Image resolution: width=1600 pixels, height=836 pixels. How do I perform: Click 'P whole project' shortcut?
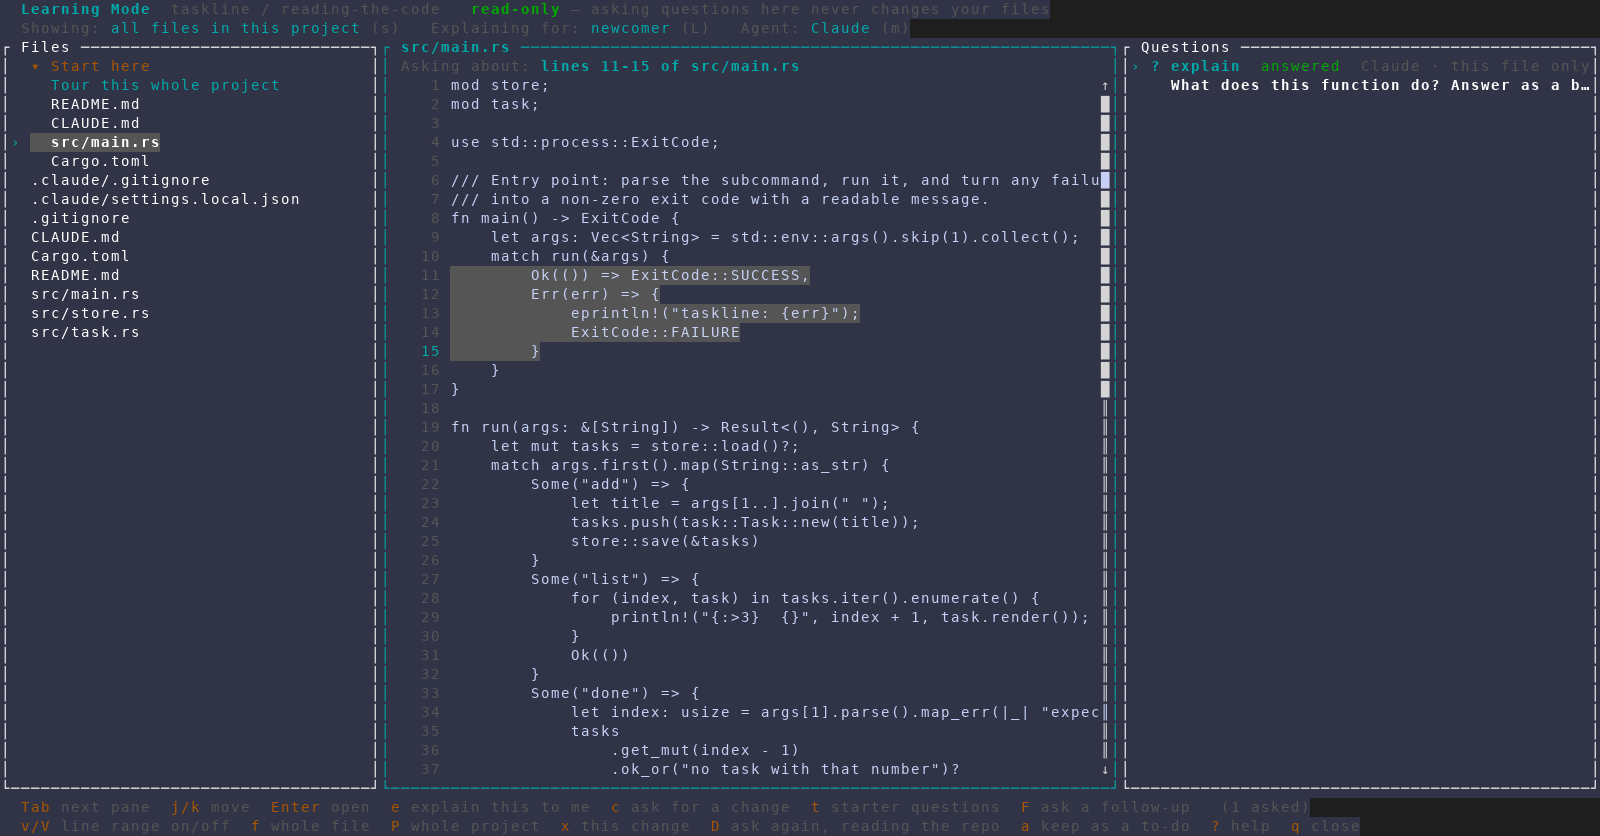coord(465,827)
